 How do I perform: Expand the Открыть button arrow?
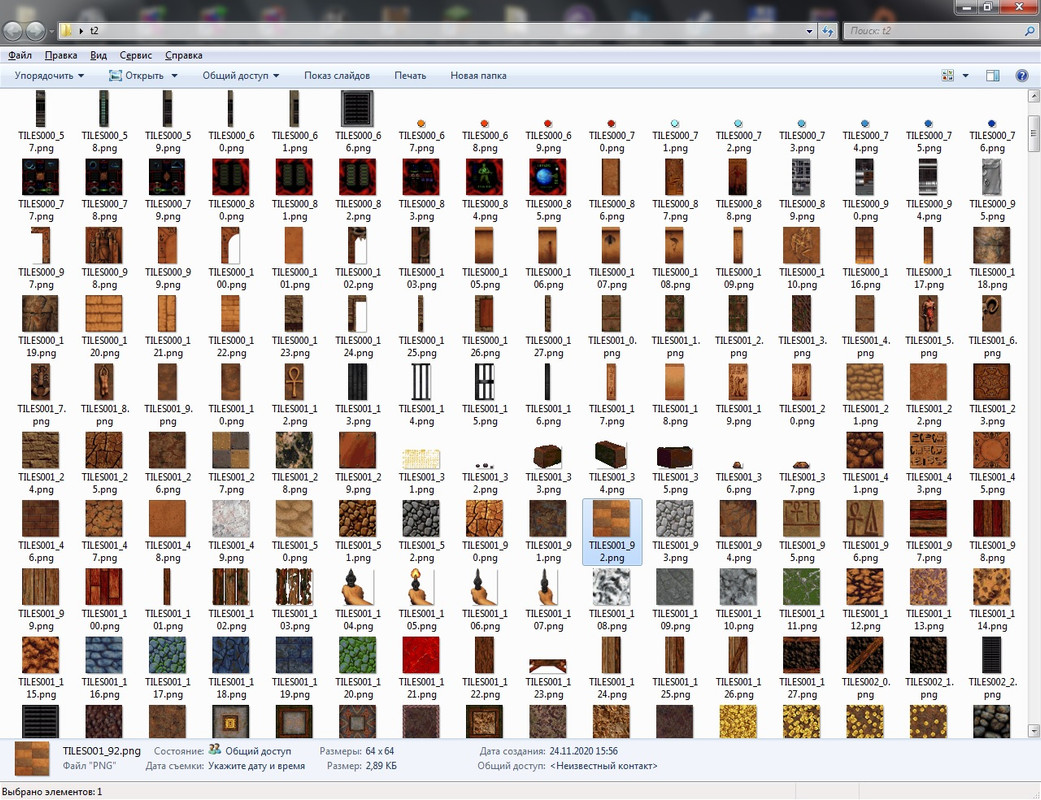click(175, 76)
